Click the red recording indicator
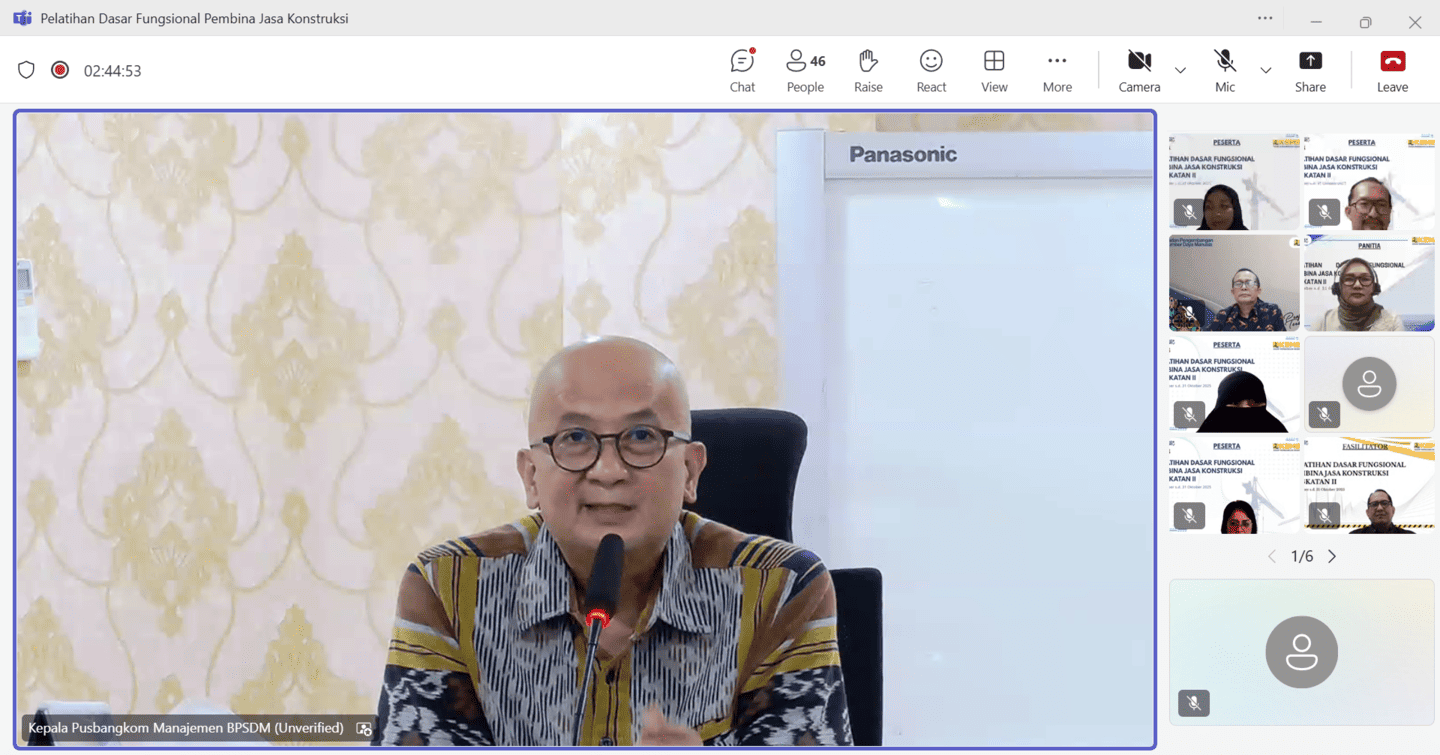The image size is (1440, 755). click(x=60, y=70)
